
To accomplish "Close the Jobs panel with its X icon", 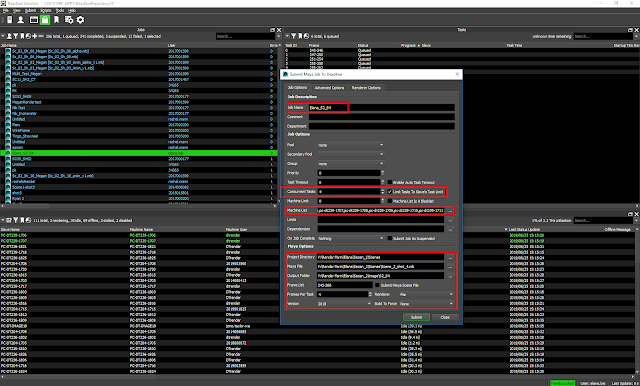I will (279, 30).
